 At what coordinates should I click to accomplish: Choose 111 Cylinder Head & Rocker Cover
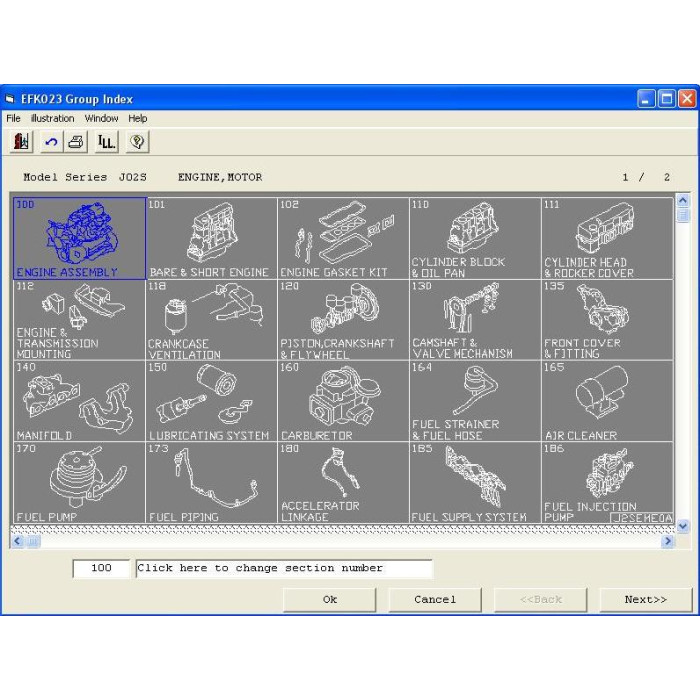point(607,238)
